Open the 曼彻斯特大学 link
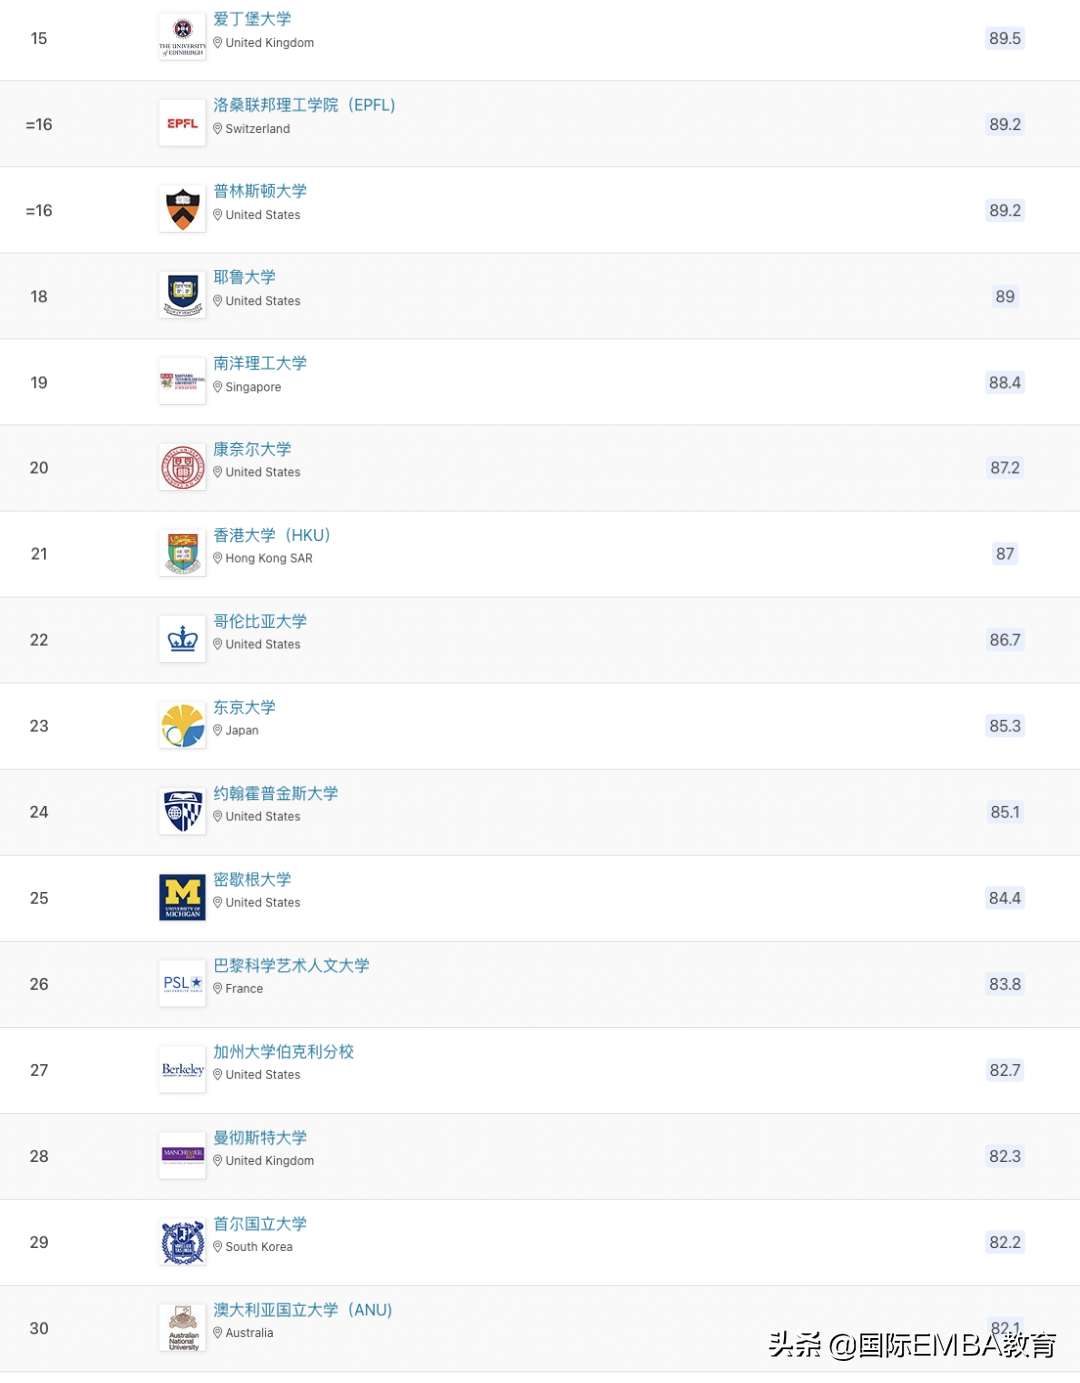This screenshot has width=1080, height=1383. [260, 1137]
